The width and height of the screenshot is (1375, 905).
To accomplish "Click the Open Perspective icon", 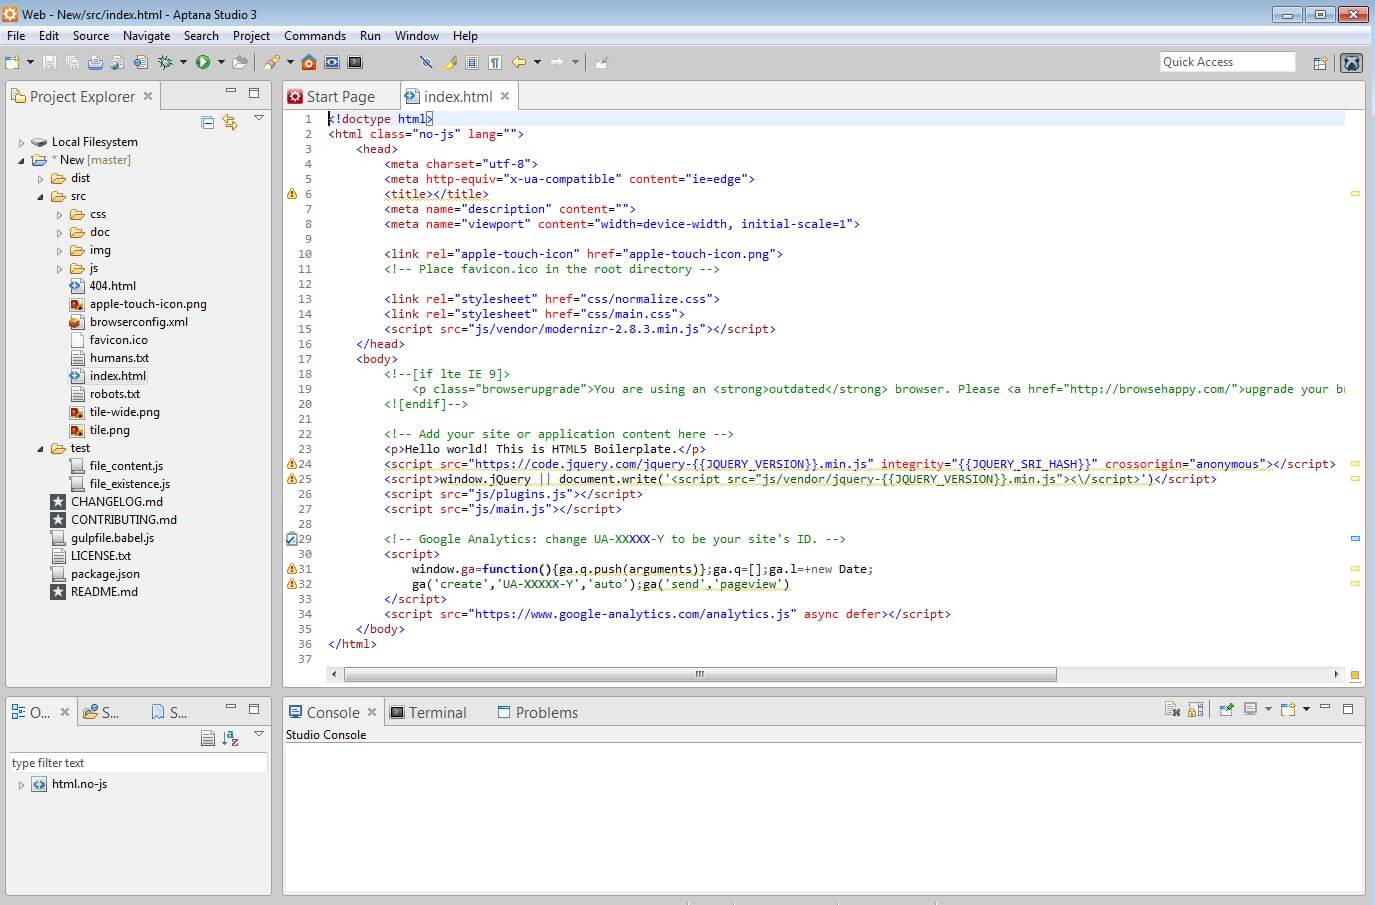I will pos(1320,62).
